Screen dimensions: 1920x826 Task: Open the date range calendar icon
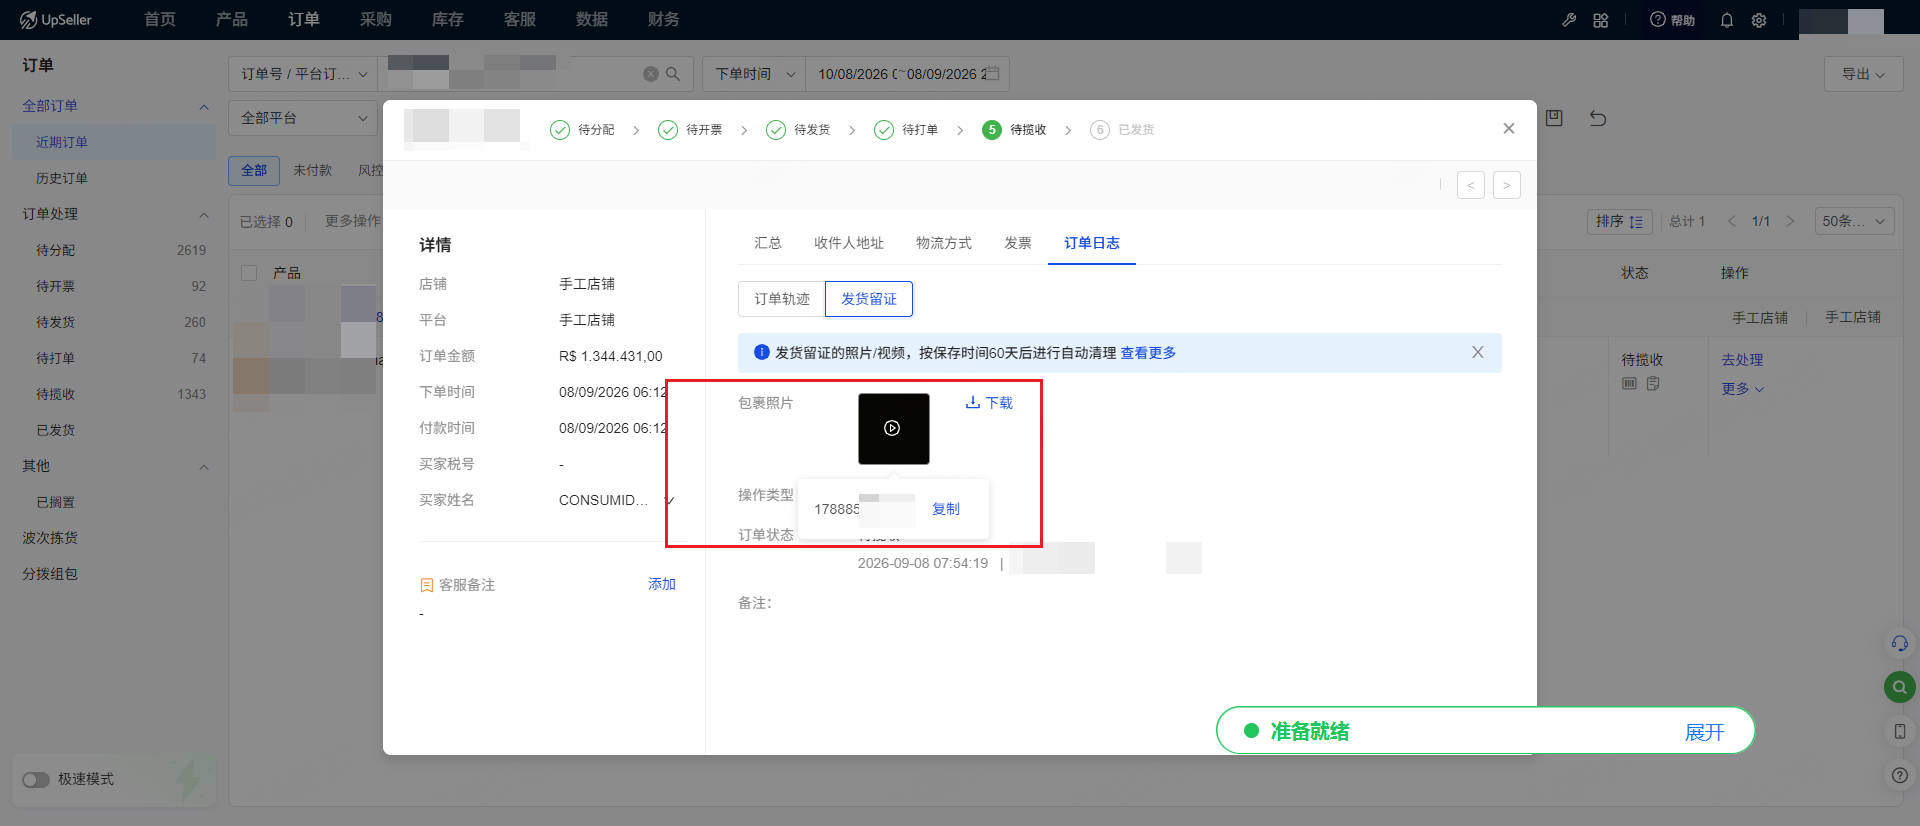[993, 74]
